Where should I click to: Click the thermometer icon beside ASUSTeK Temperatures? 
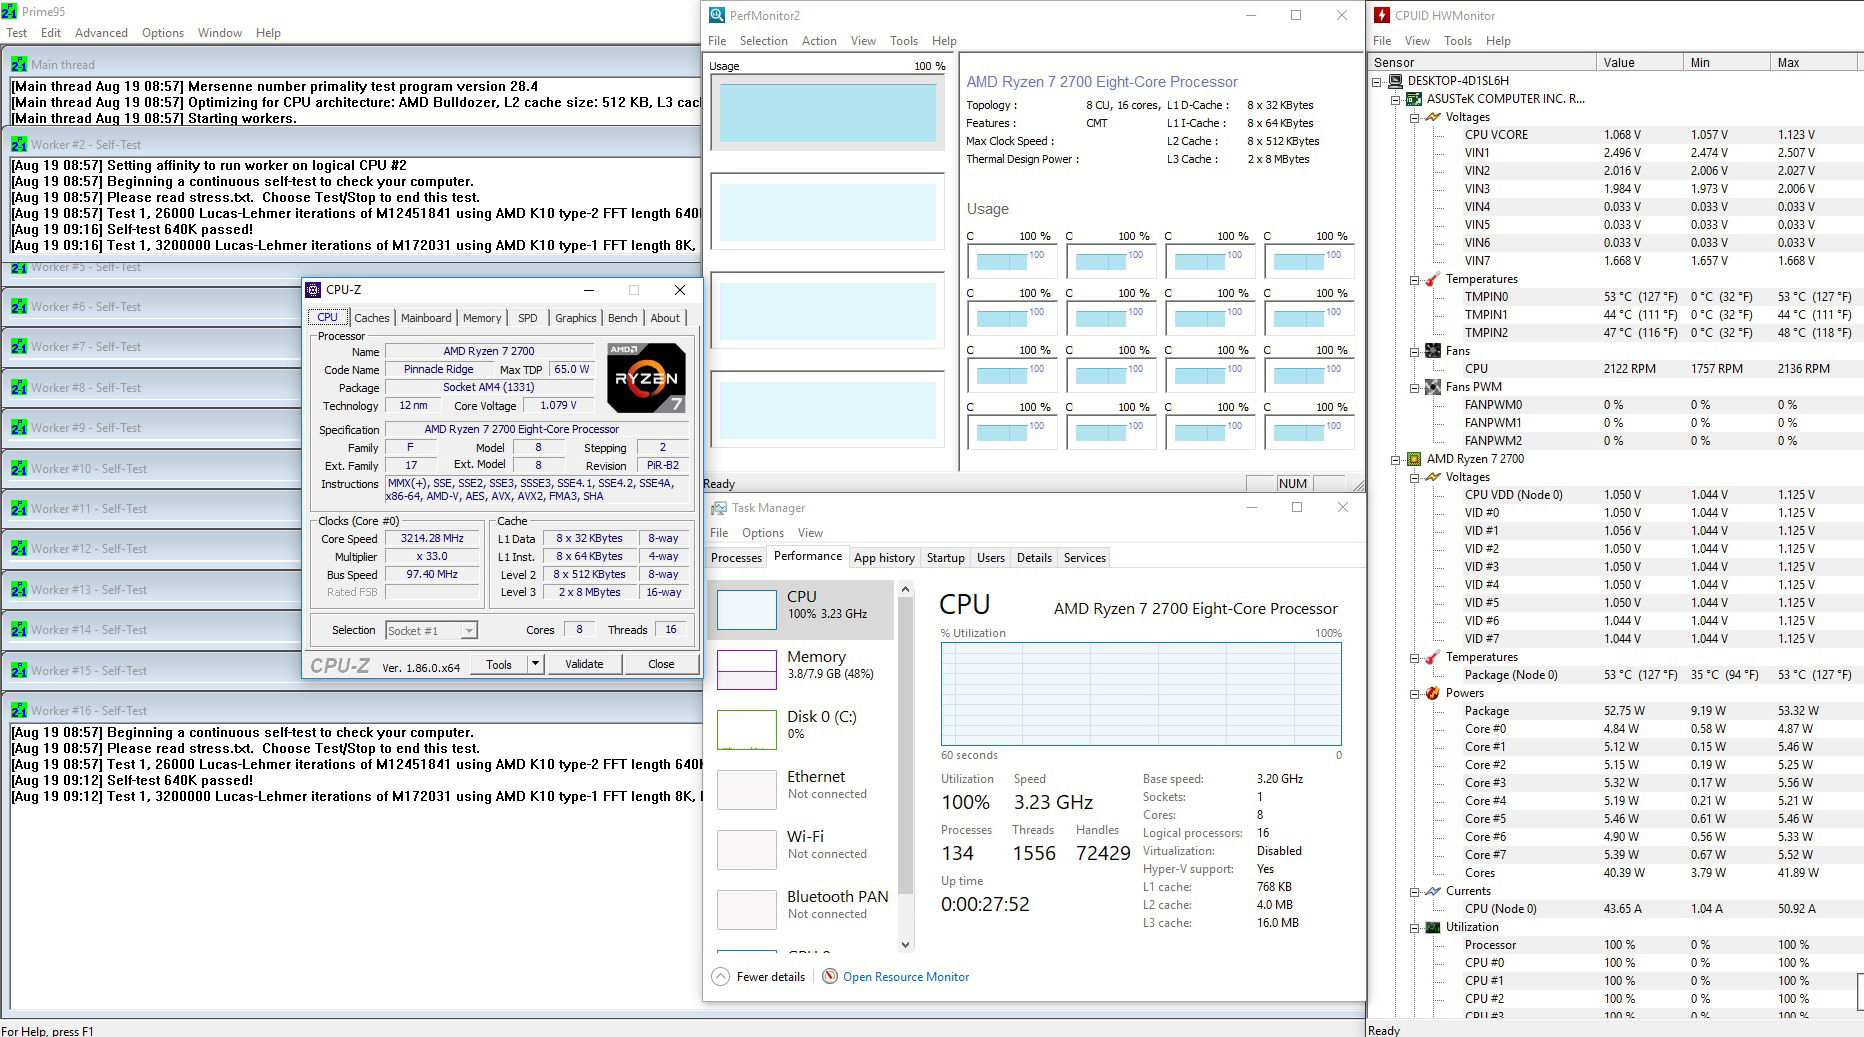pos(1433,279)
